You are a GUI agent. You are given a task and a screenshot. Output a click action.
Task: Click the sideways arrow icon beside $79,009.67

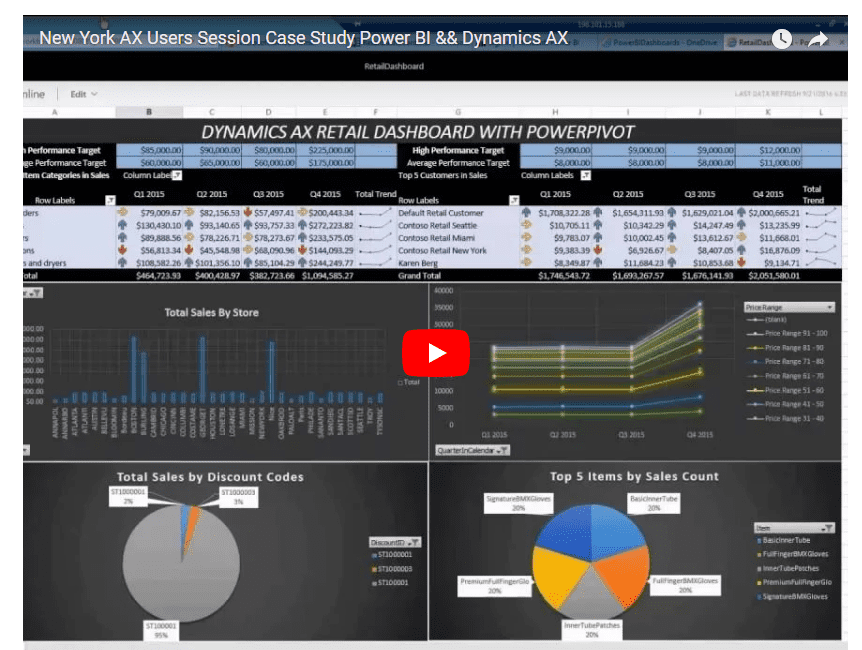pos(122,212)
